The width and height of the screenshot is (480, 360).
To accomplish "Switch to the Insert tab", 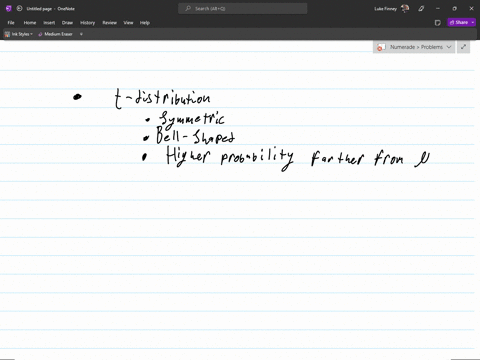I will click(x=49, y=23).
